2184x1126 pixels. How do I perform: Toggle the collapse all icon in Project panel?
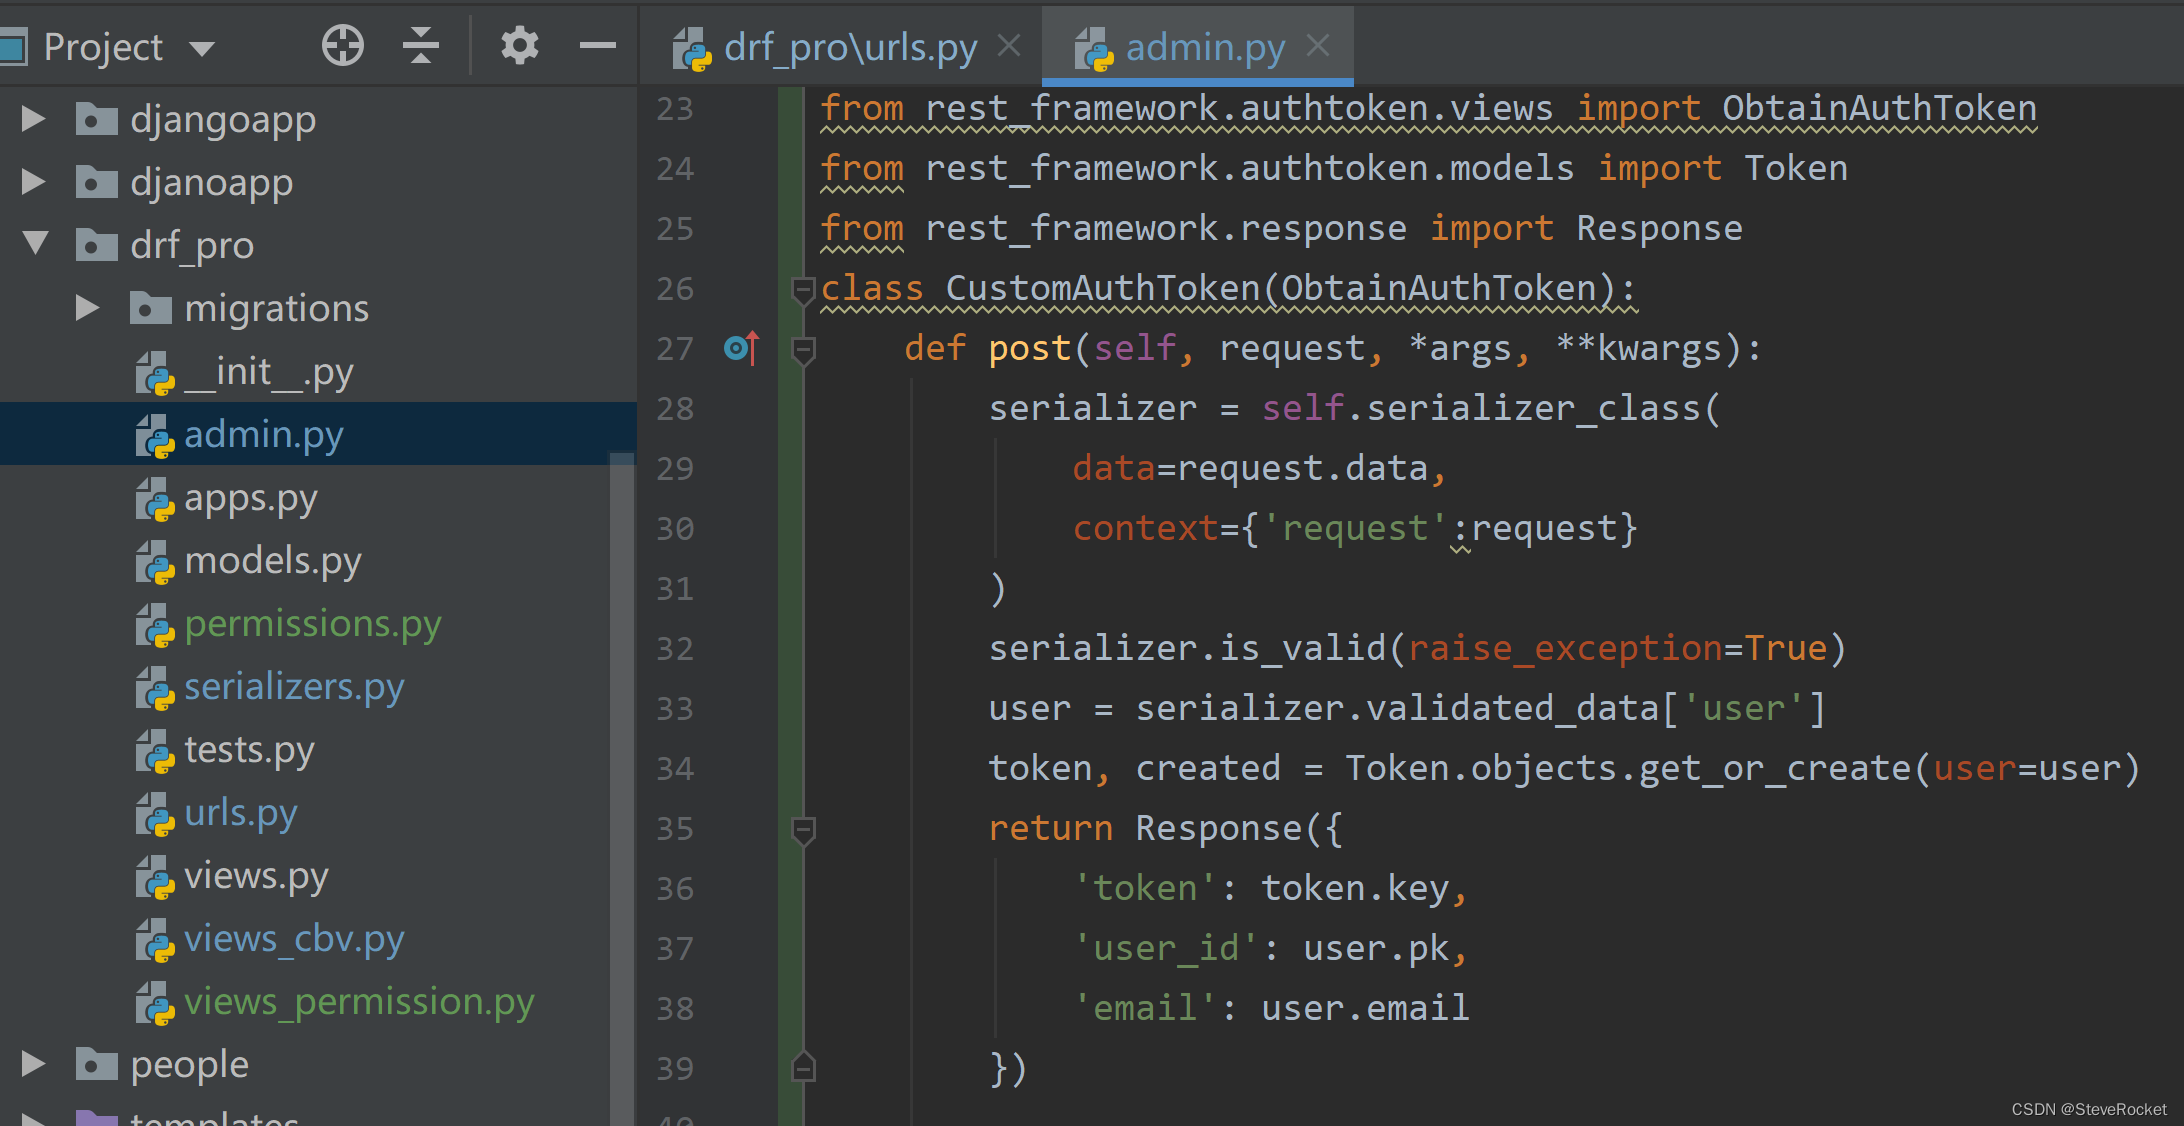424,39
